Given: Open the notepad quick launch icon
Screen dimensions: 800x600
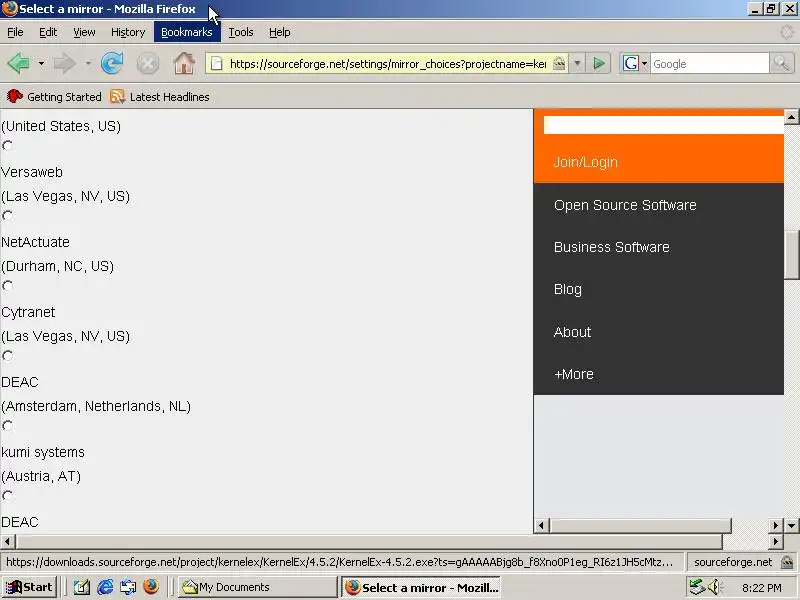Looking at the screenshot, I should click(82, 587).
